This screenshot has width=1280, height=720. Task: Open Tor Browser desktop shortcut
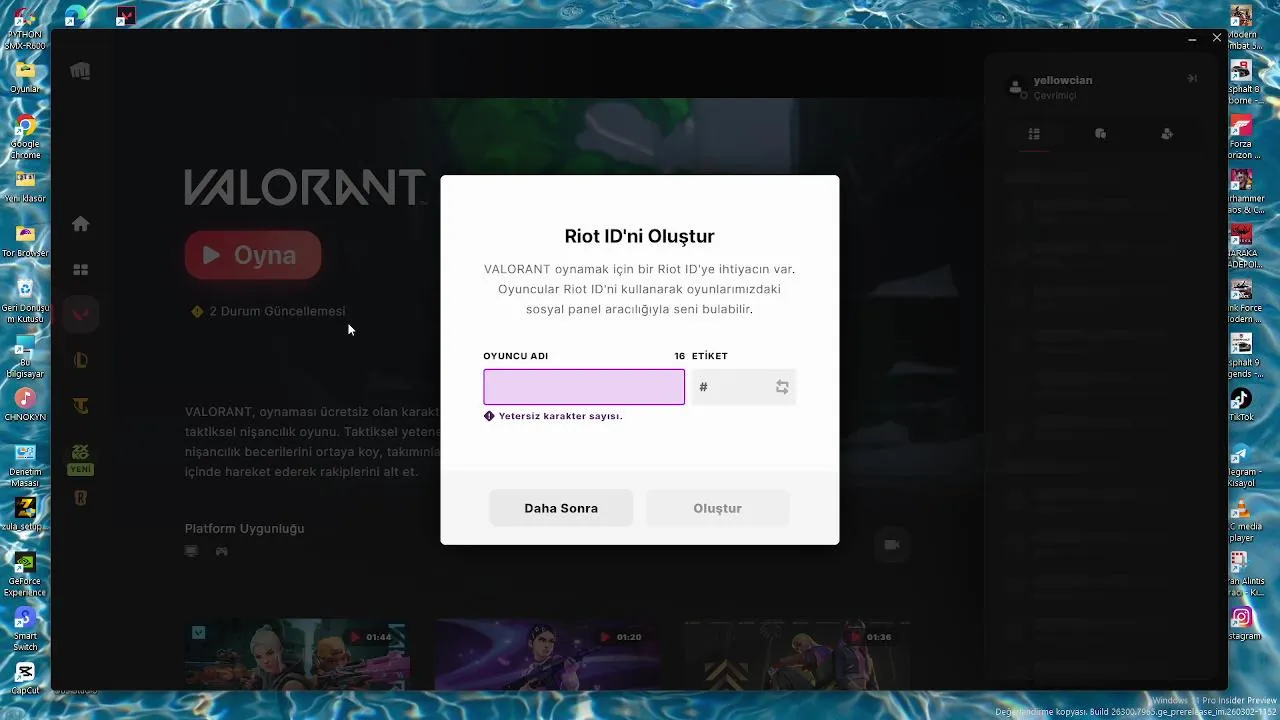pyautogui.click(x=25, y=240)
